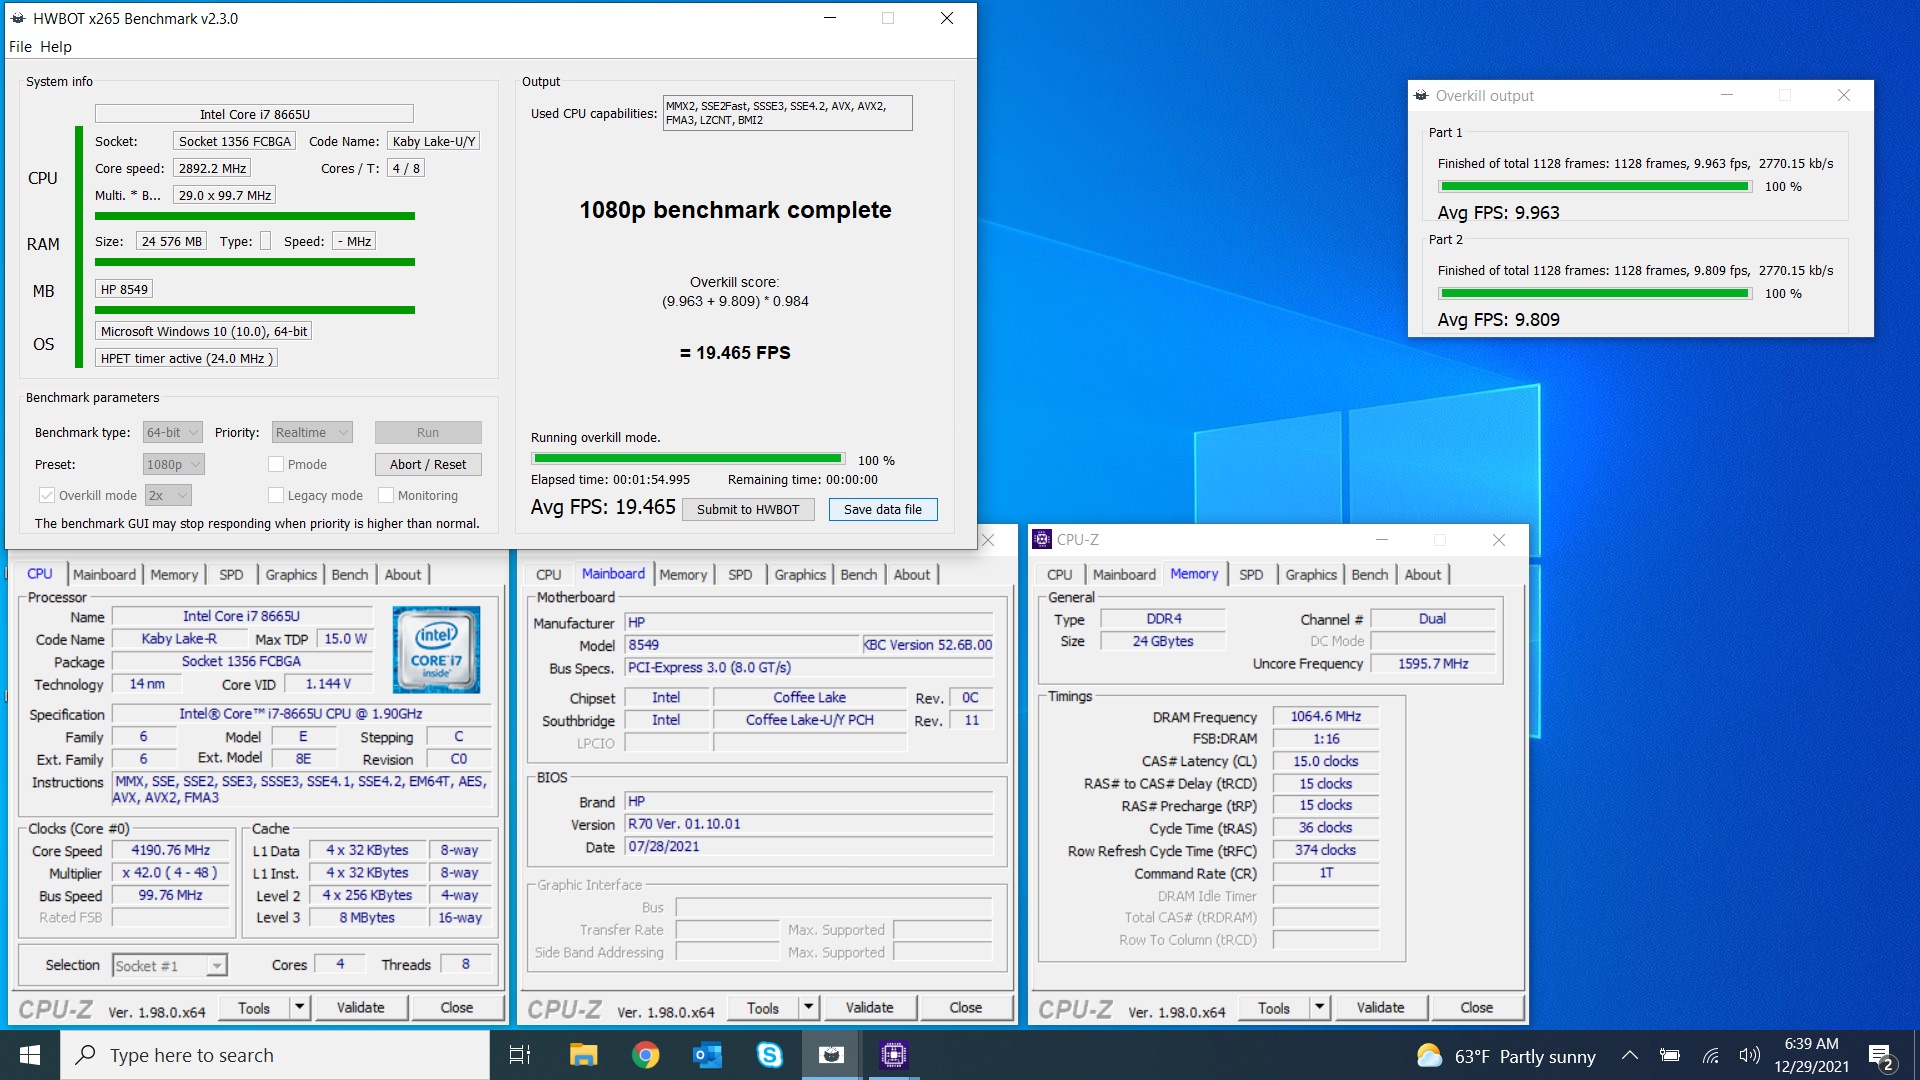
Task: Enable the Monitoring checkbox
Action: [386, 496]
